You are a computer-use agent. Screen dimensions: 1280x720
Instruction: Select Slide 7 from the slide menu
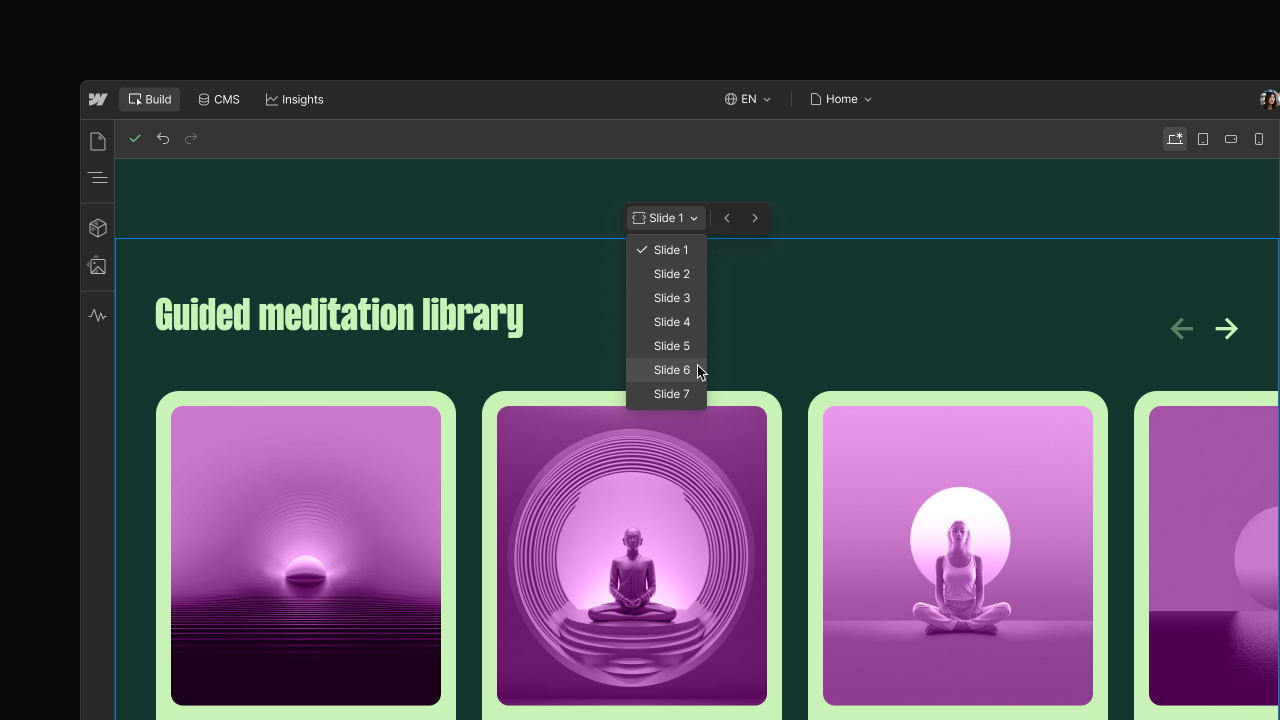pyautogui.click(x=671, y=394)
